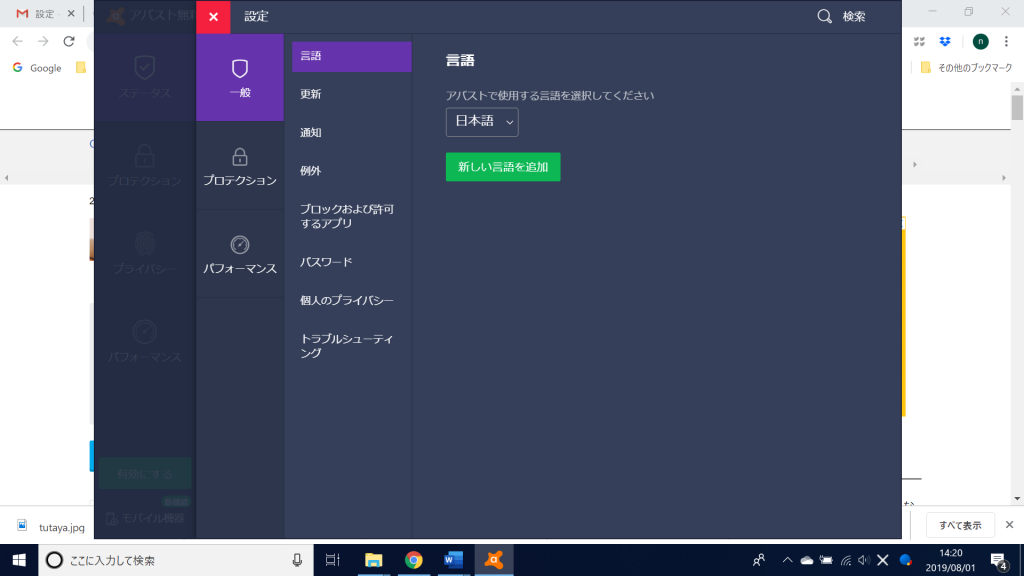Click the battery tray icon
Image resolution: width=1024 pixels, height=576 pixels.
(826, 560)
